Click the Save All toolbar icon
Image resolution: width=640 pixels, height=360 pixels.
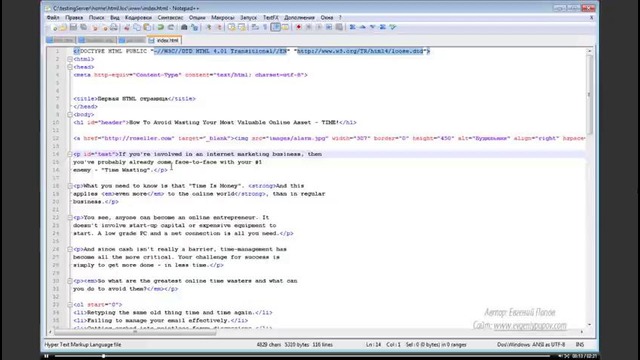click(83, 27)
